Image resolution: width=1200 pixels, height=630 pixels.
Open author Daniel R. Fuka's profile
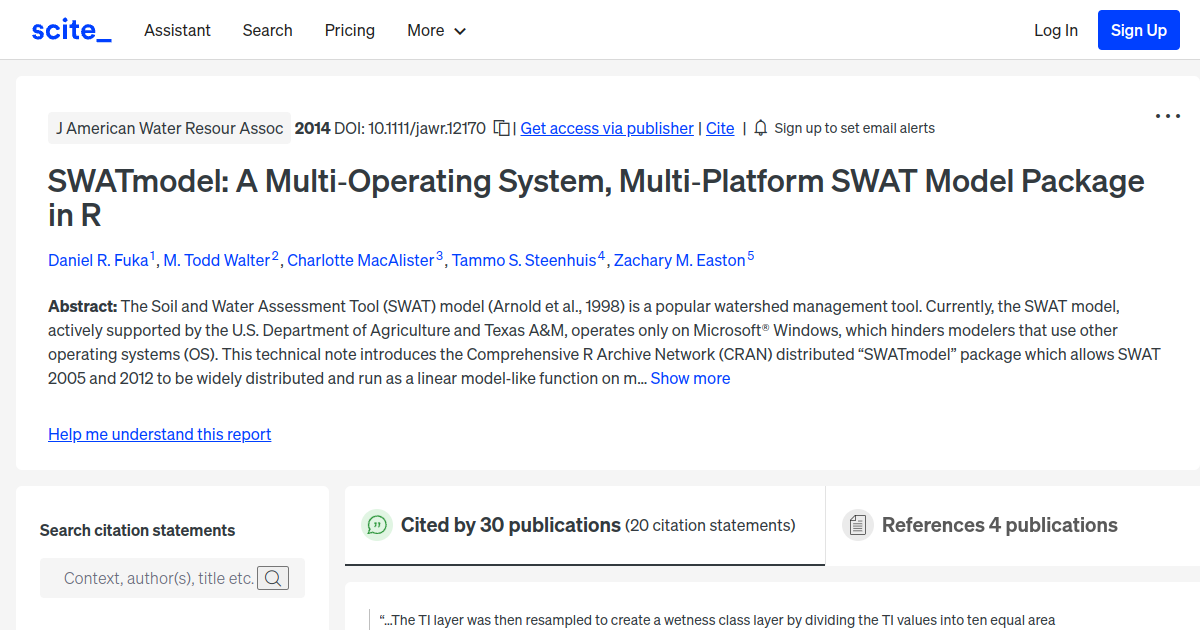(x=99, y=260)
